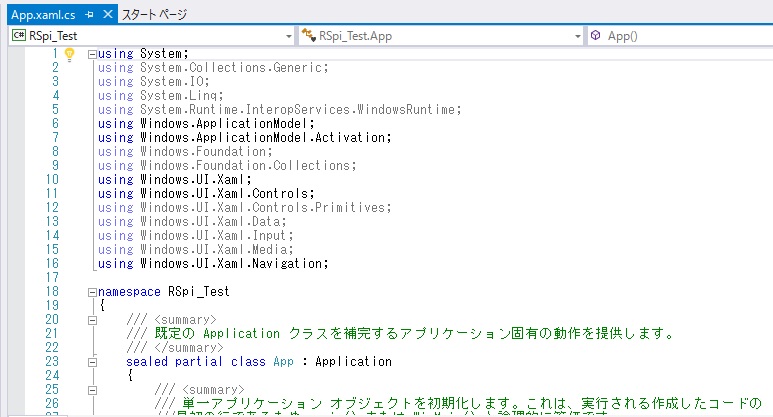
Task: Click the Application base class on line 23
Action: pyautogui.click(x=353, y=361)
